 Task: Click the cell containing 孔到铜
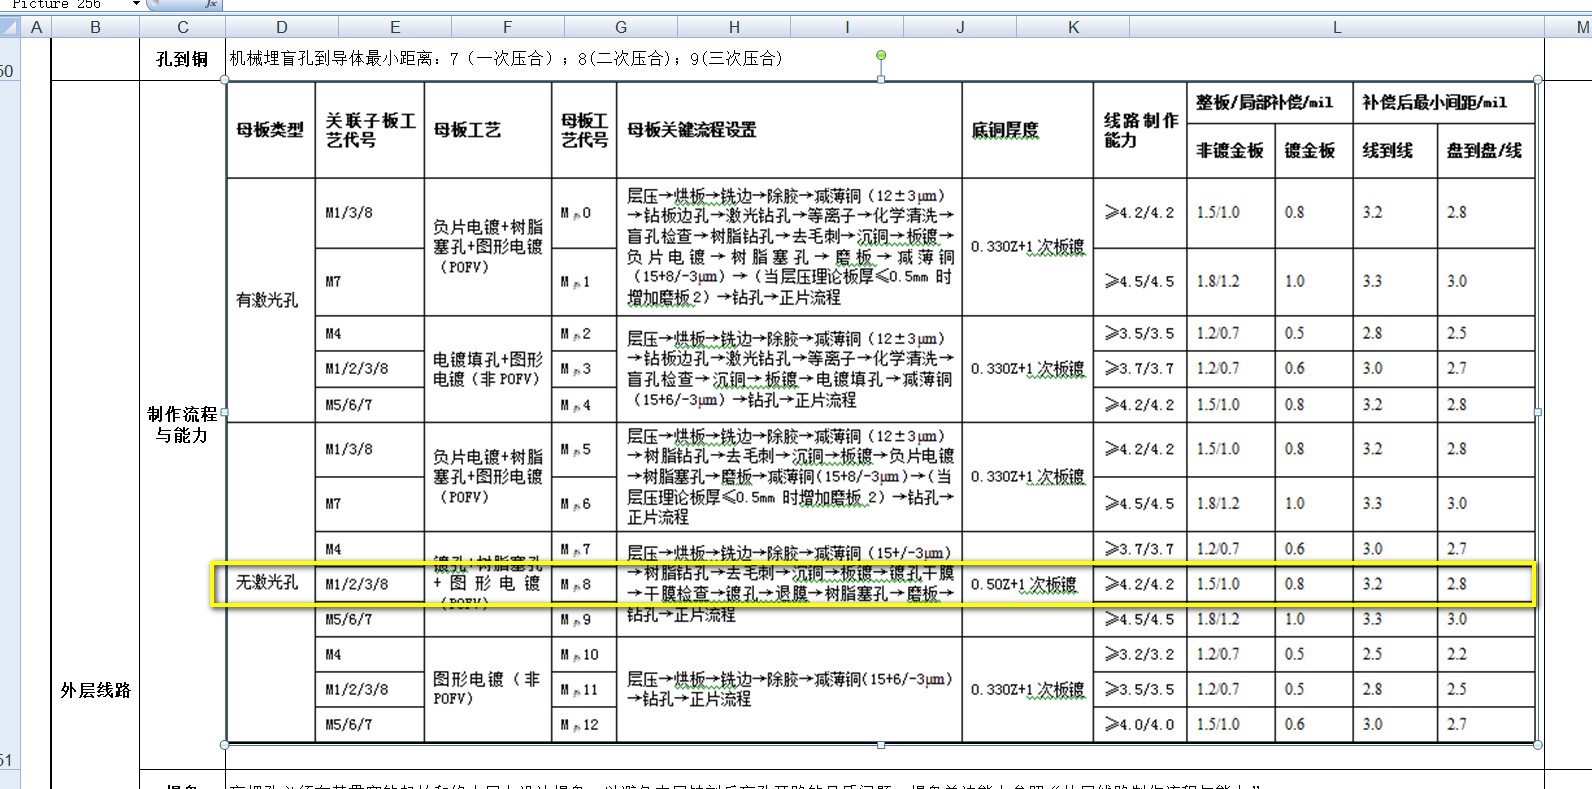183,59
